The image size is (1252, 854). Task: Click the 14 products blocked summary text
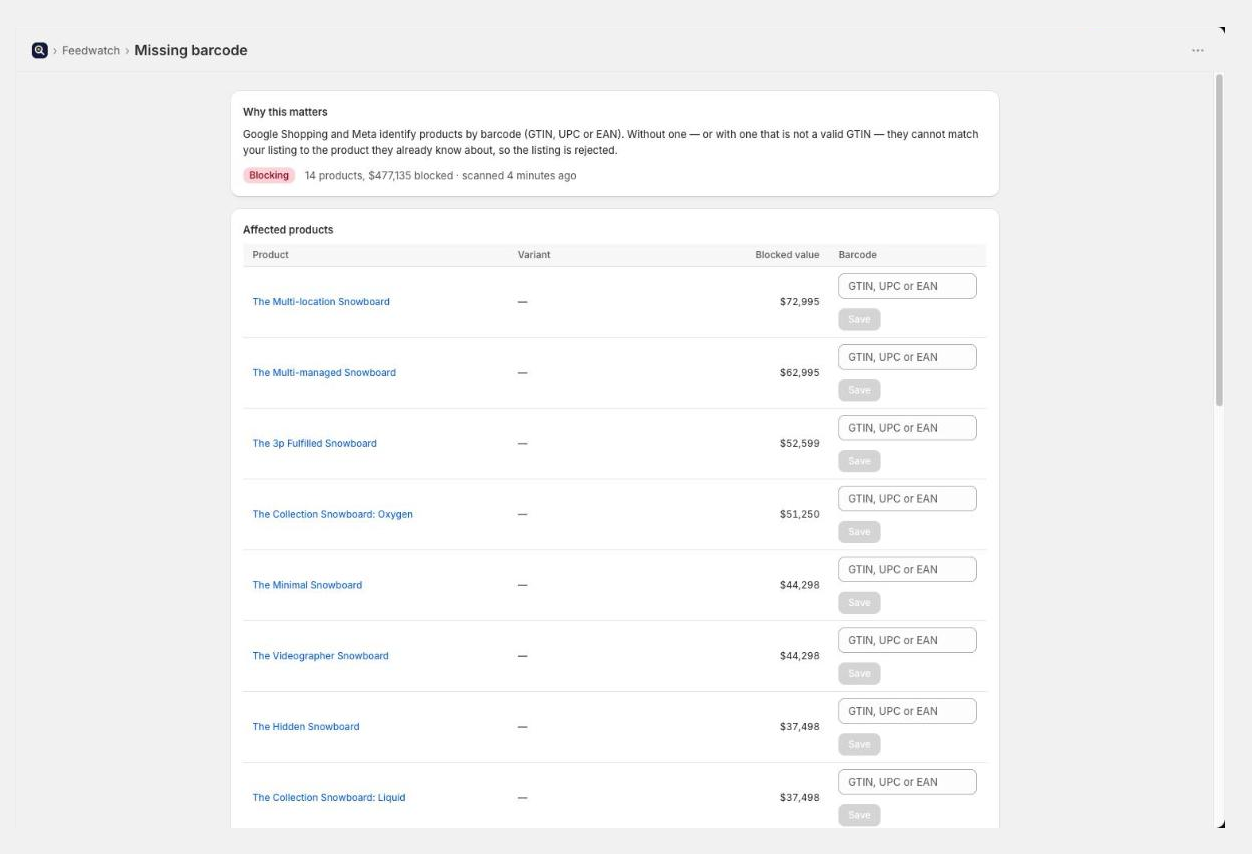tap(440, 176)
